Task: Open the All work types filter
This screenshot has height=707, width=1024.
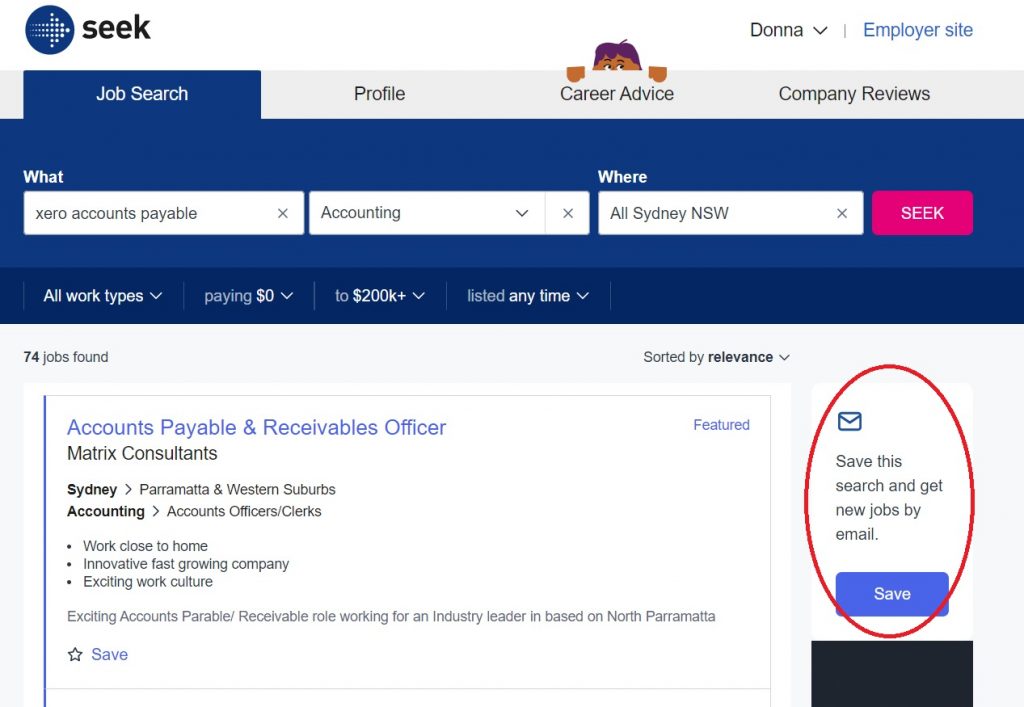Action: (x=103, y=296)
